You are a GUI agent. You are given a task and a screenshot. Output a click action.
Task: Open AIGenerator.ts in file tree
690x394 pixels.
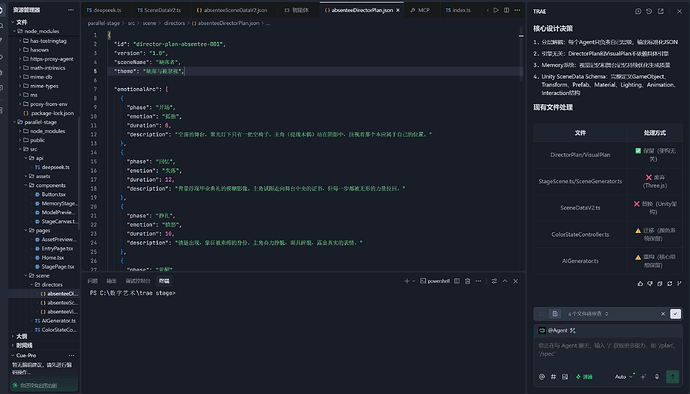click(x=55, y=321)
